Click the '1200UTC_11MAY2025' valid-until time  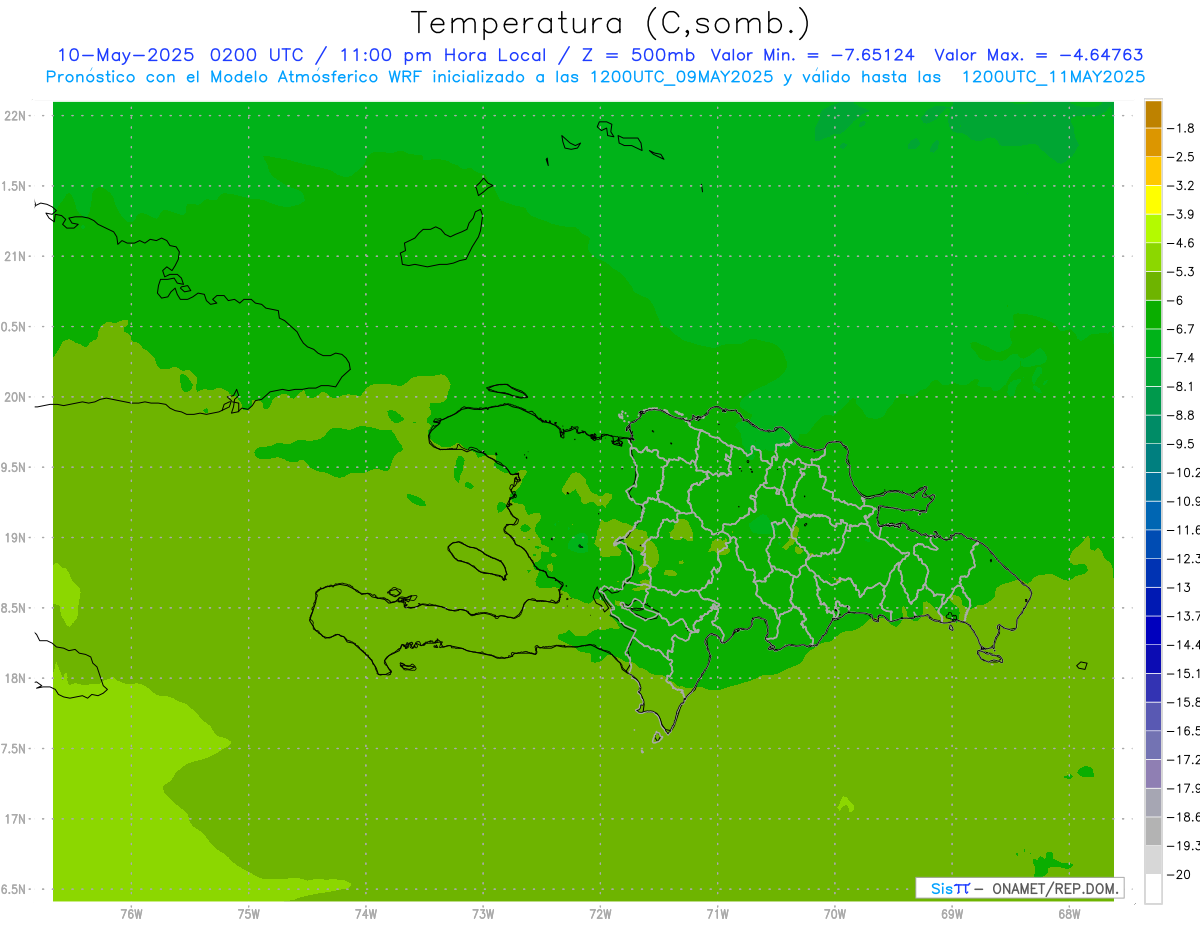click(x=1052, y=77)
